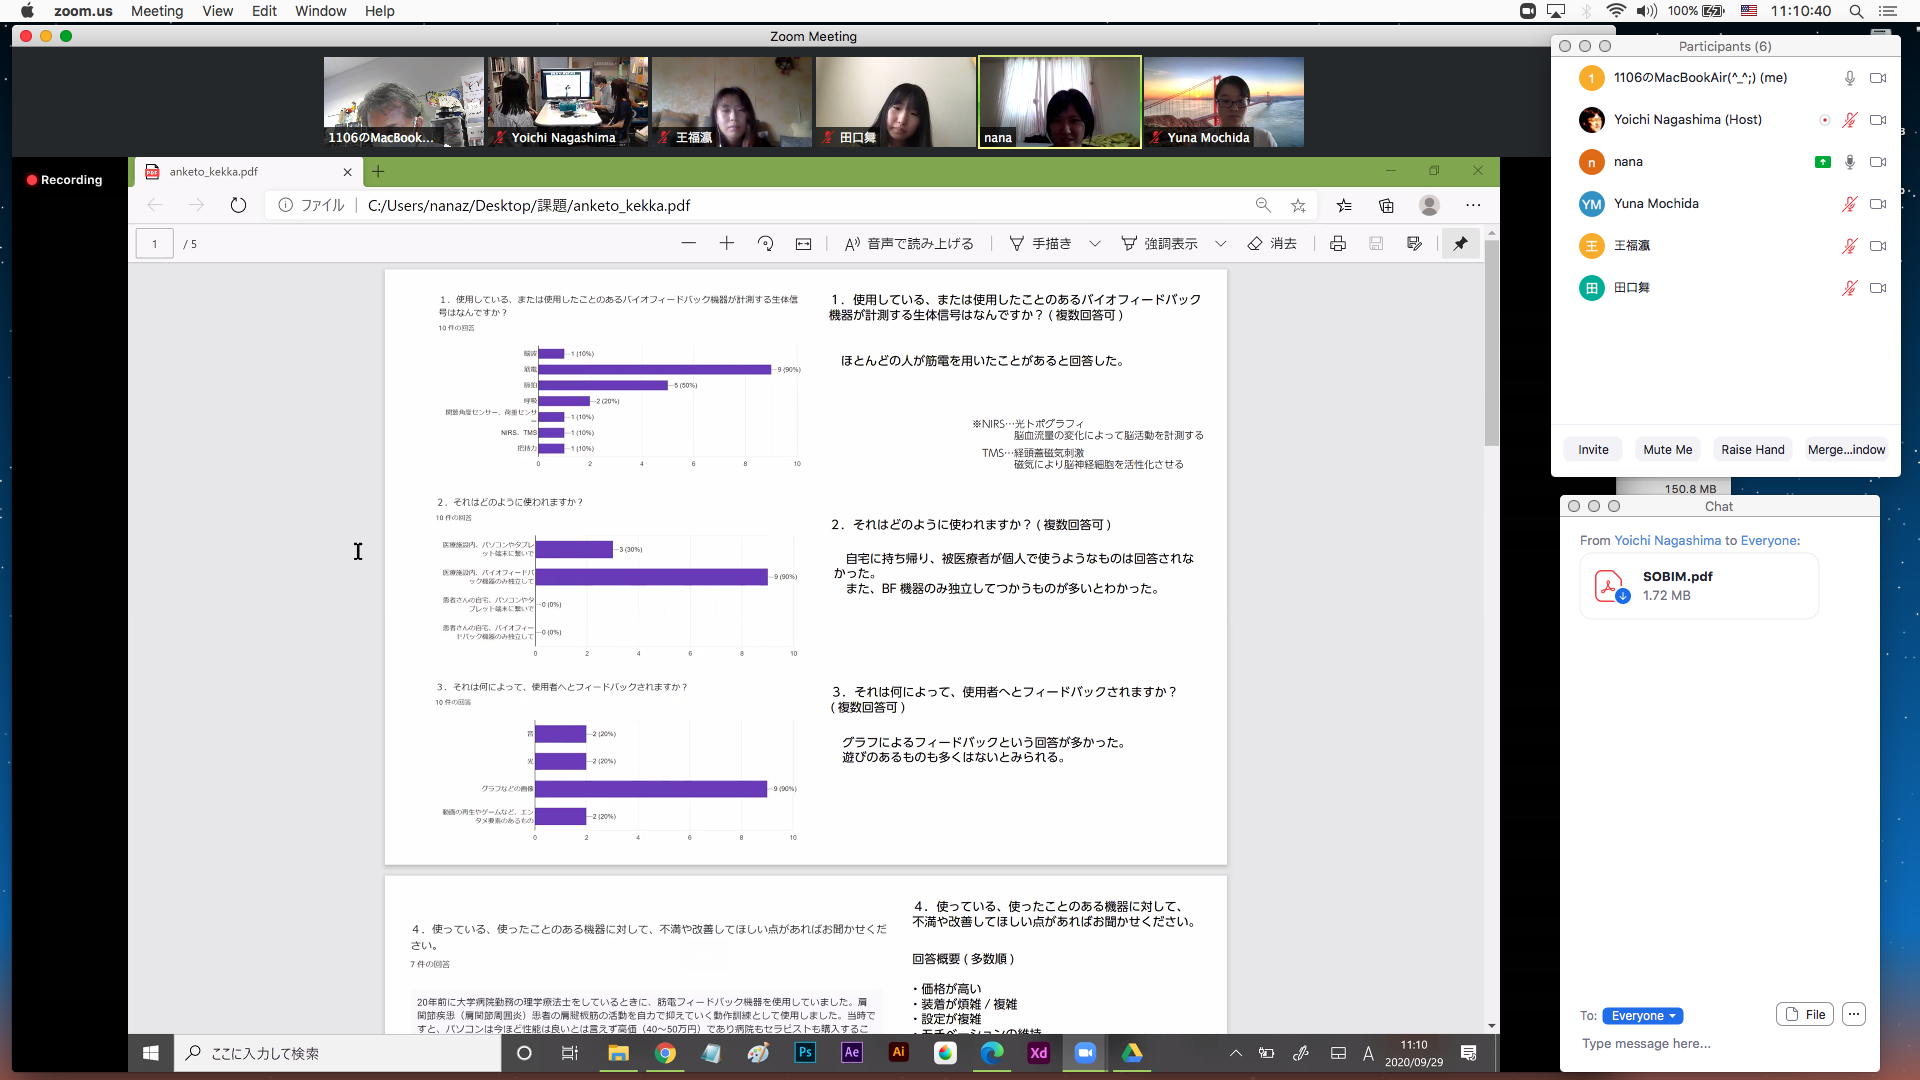Open the Meeting menu in menu bar
1920x1080 pixels.
pyautogui.click(x=156, y=11)
